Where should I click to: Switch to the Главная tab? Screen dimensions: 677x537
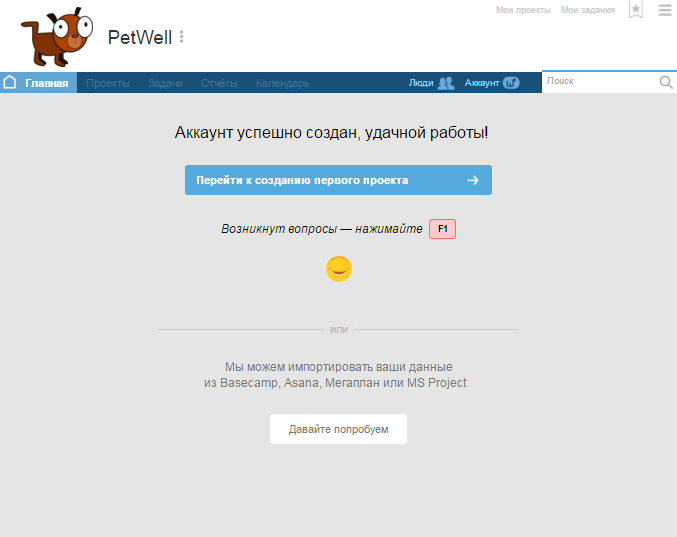pos(38,82)
